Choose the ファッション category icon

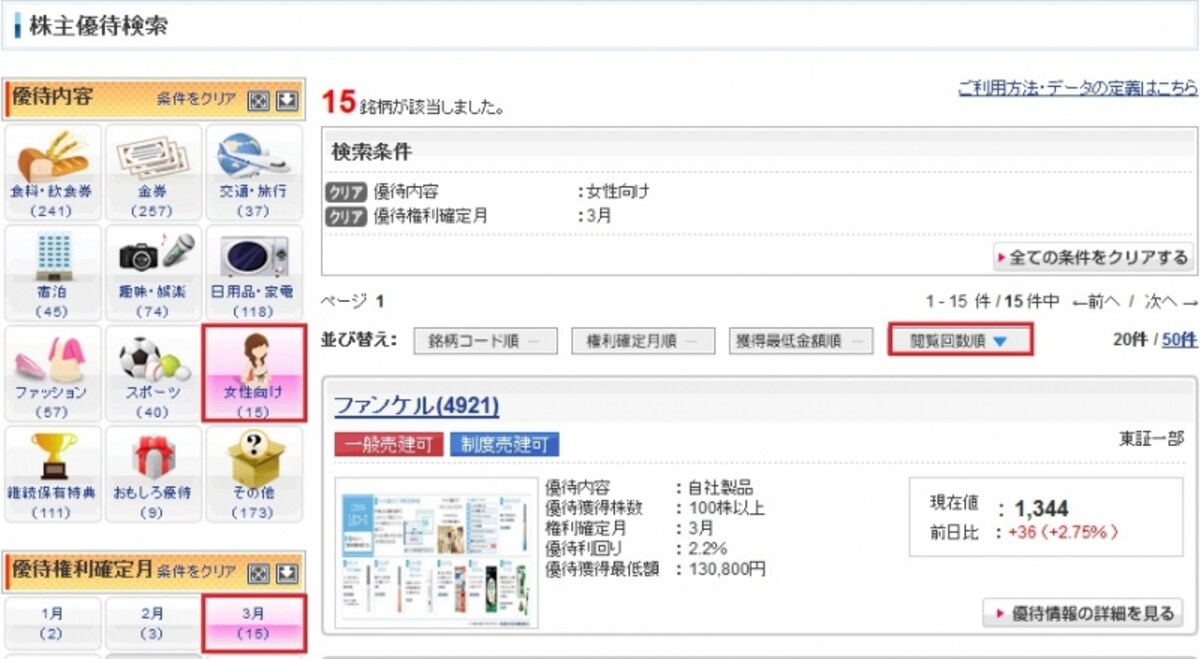pos(52,373)
